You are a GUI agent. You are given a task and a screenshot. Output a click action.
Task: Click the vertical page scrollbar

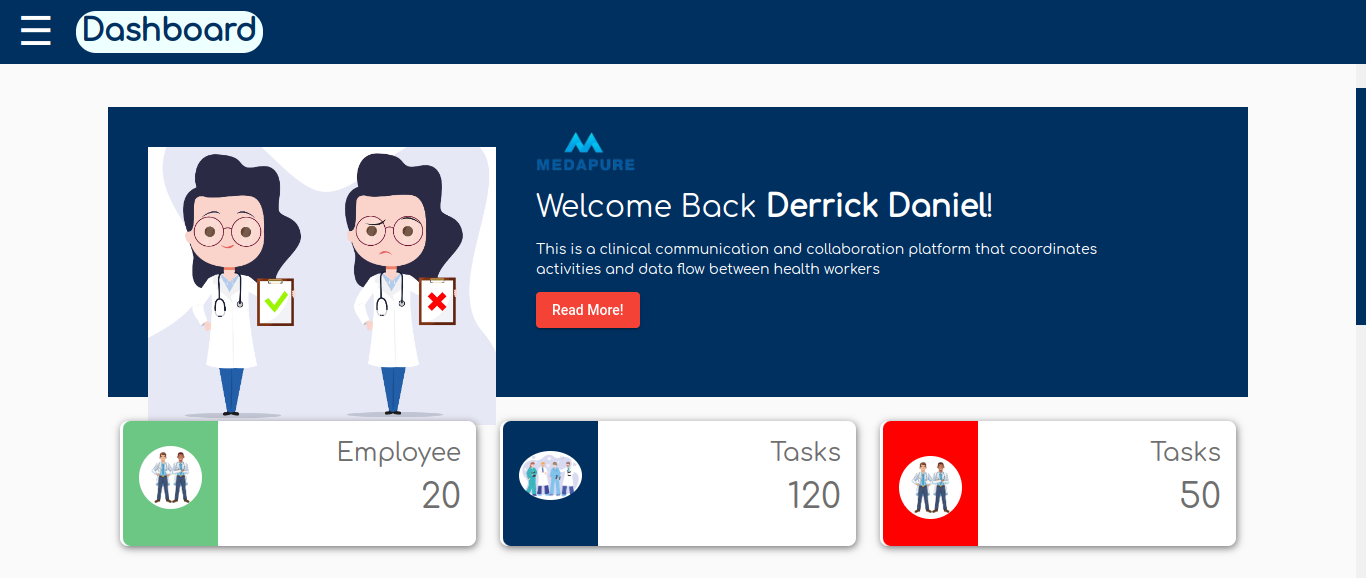1361,206
